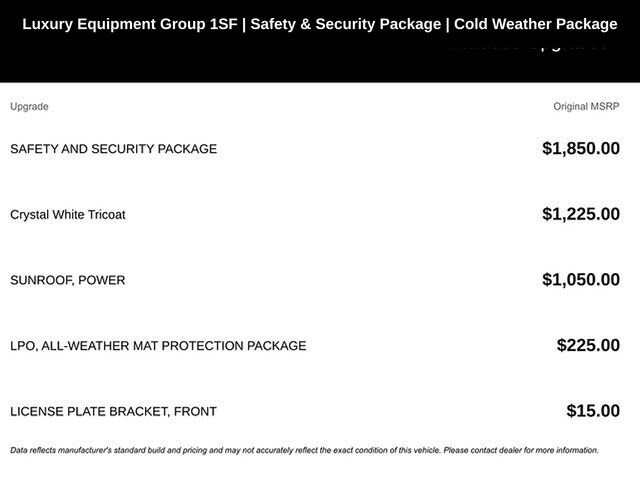
Task: Select the $225.00 price value
Action: 588,346
